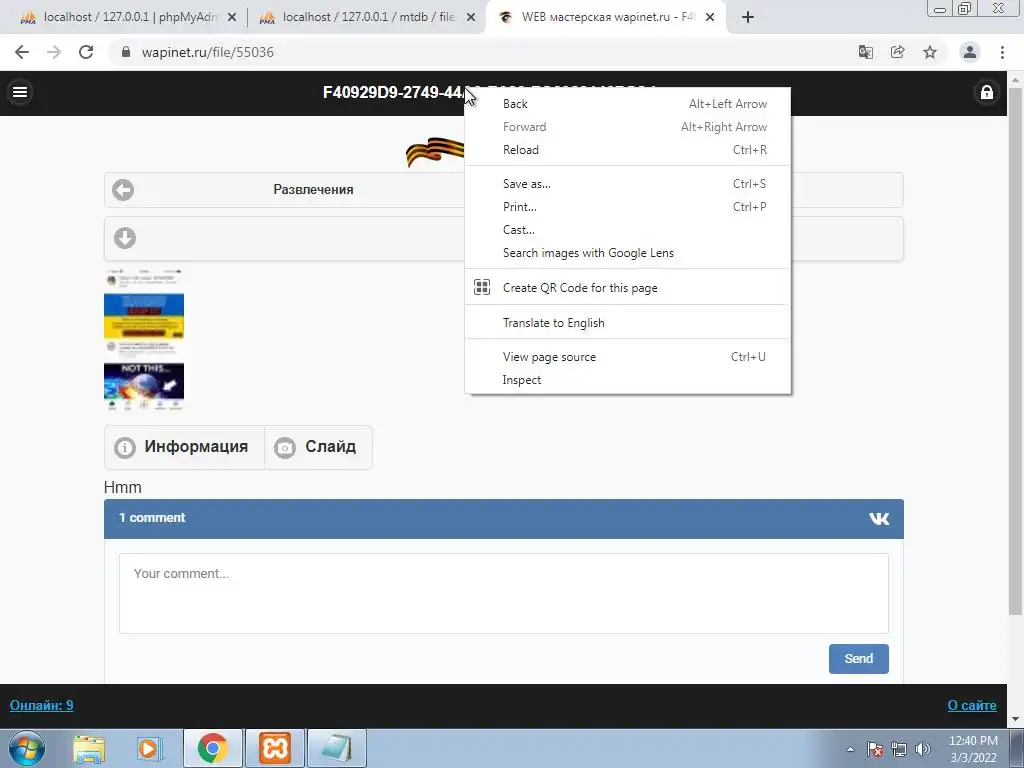Open the Онлайн: 9 link
The width and height of the screenshot is (1024, 768).
pos(41,705)
